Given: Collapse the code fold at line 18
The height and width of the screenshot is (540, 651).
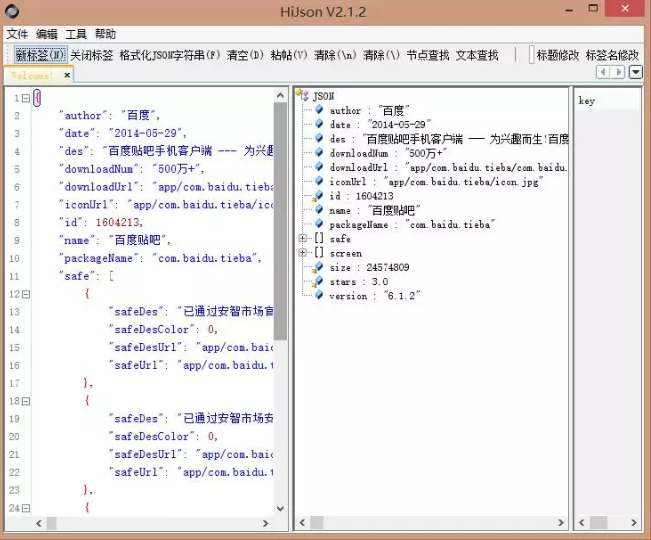Looking at the screenshot, I should pos(26,401).
